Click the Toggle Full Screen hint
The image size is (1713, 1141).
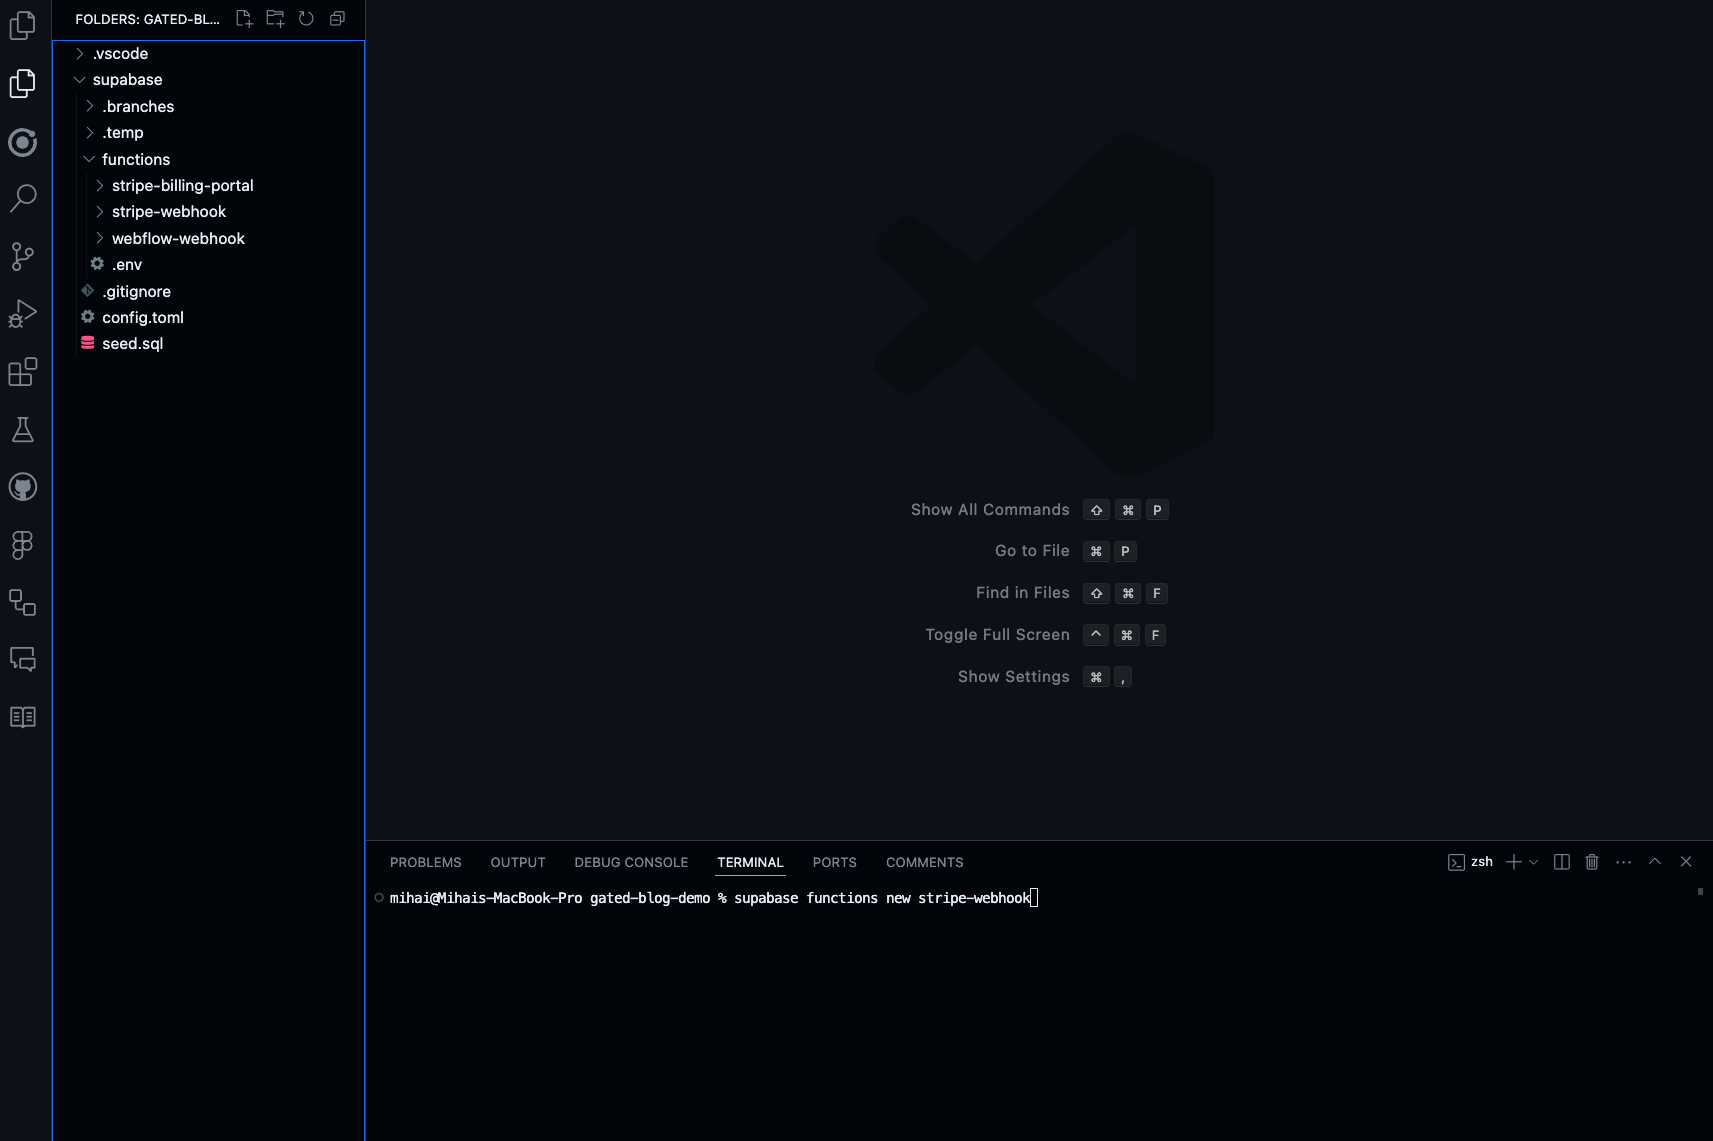click(997, 635)
